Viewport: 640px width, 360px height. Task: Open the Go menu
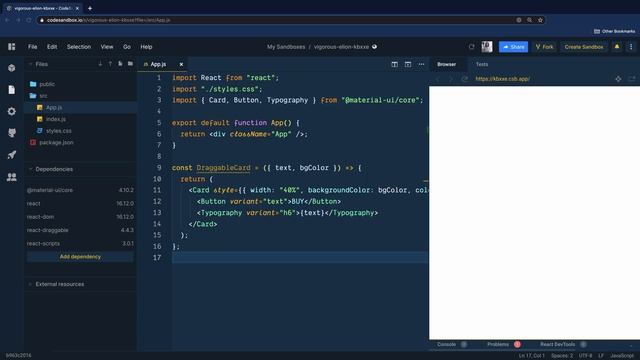[x=127, y=47]
